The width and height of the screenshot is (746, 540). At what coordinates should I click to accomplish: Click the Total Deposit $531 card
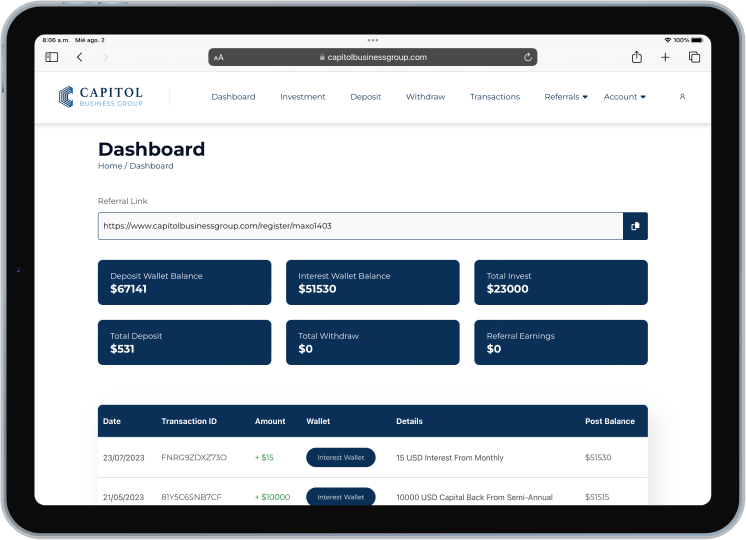point(185,343)
